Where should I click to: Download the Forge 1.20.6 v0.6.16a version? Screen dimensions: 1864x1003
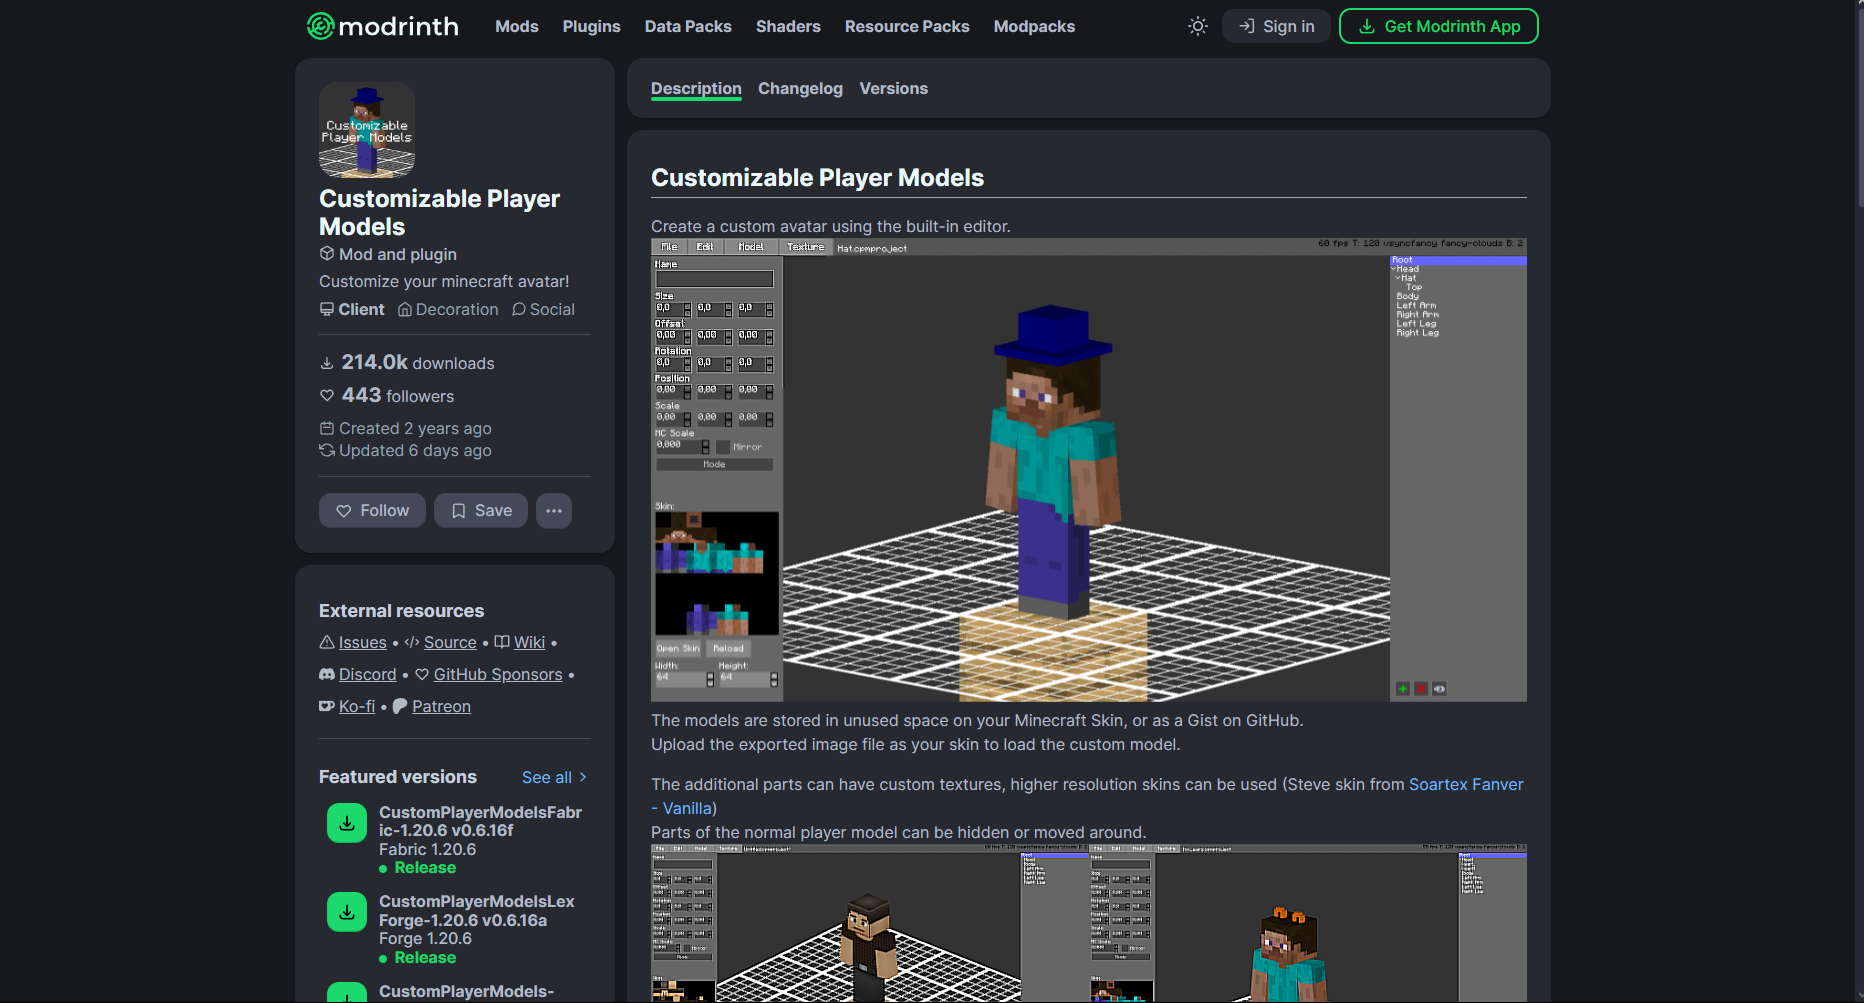[x=347, y=912]
